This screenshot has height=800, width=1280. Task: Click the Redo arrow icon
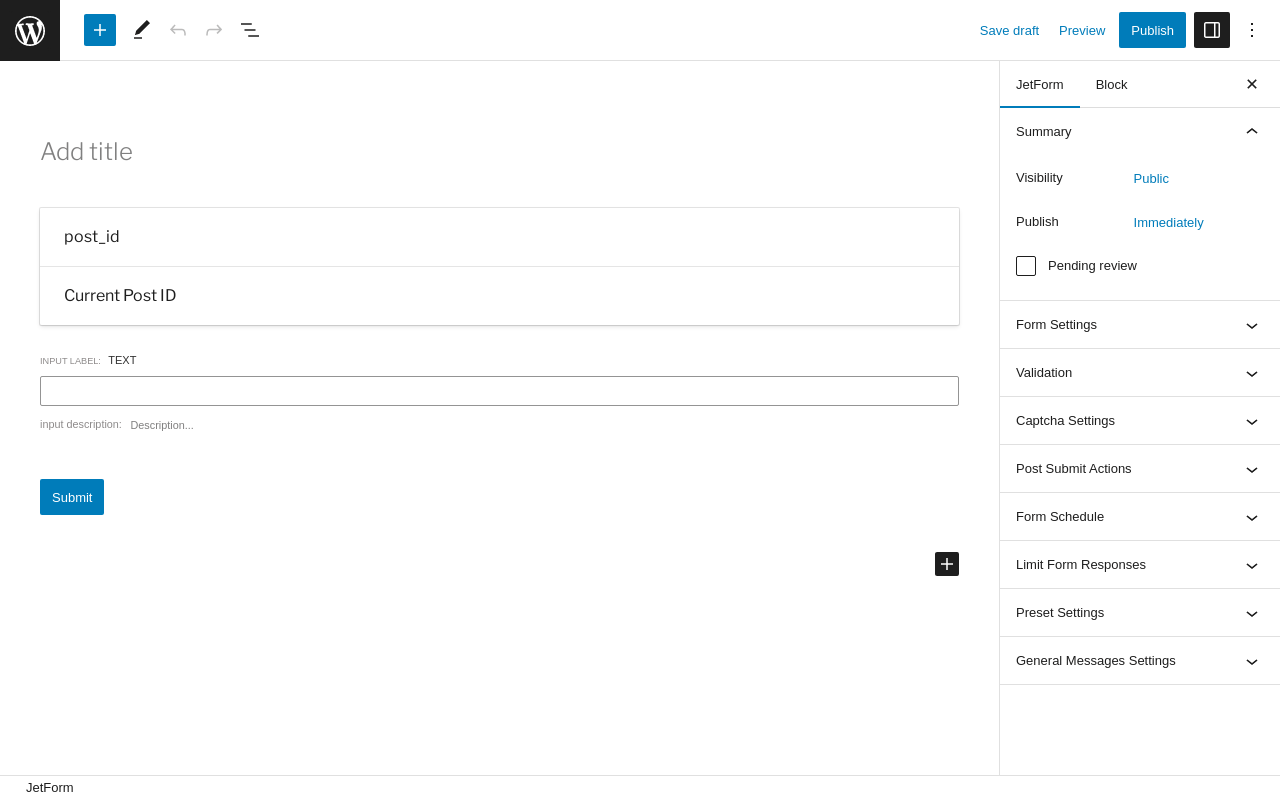(x=214, y=30)
